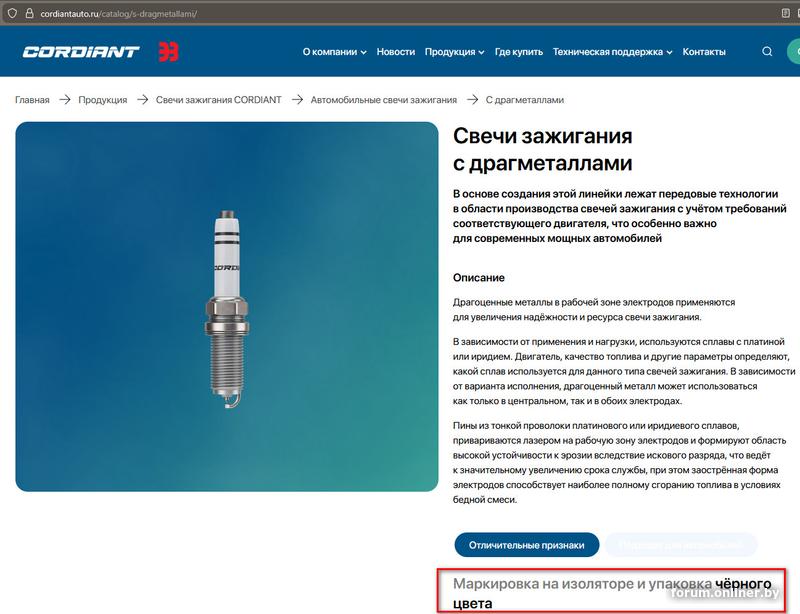The width and height of the screenshot is (800, 614).
Task: Open Свечи зажигания CORDIANT breadcrumb link
Action: 218,100
